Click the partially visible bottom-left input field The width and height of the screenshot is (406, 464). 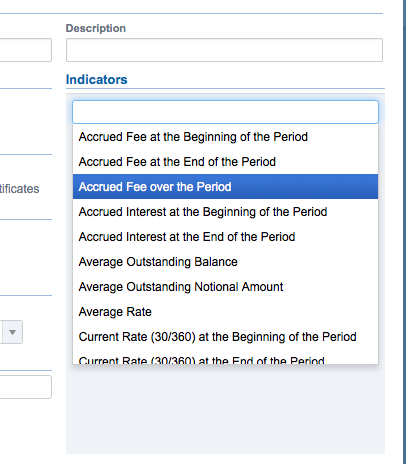point(26,387)
